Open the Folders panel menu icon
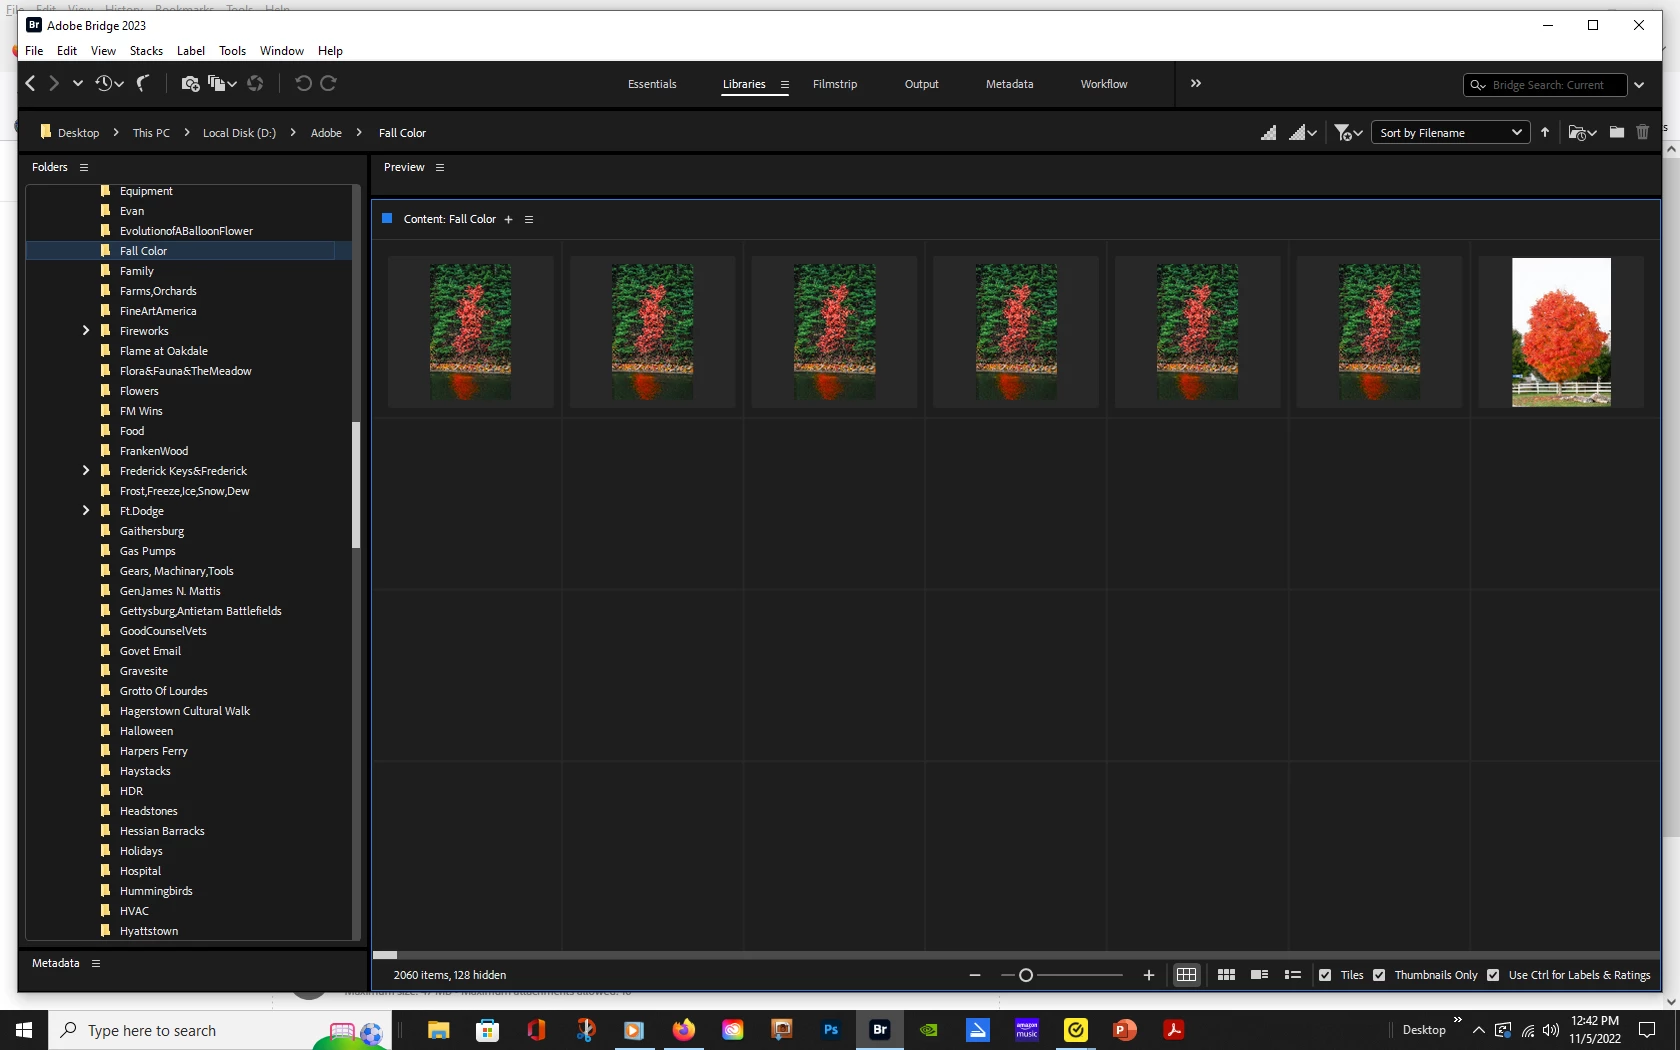 (84, 168)
